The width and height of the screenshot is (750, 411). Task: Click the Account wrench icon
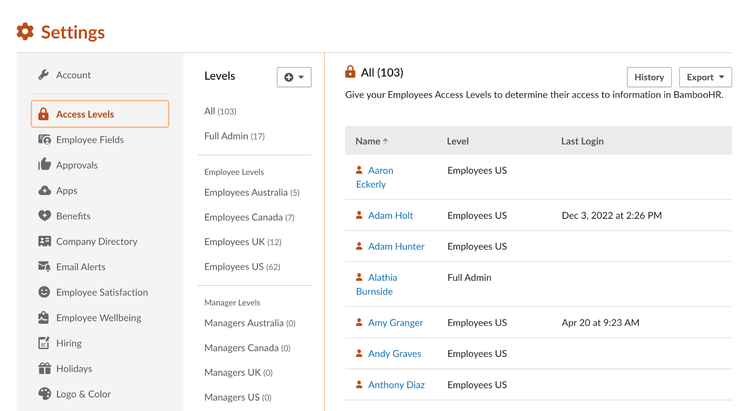click(44, 75)
